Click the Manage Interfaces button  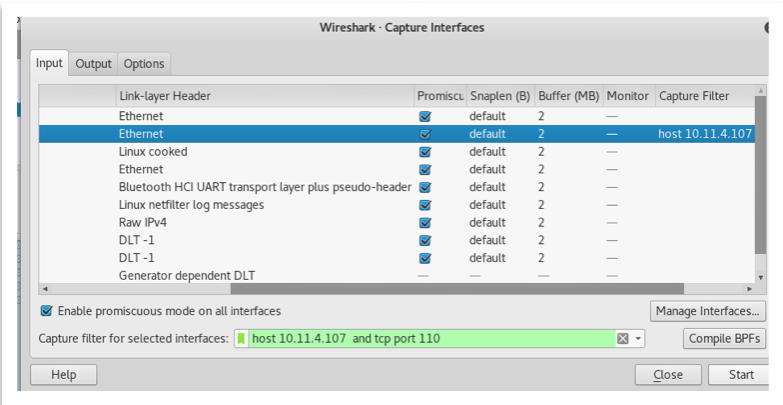(707, 311)
